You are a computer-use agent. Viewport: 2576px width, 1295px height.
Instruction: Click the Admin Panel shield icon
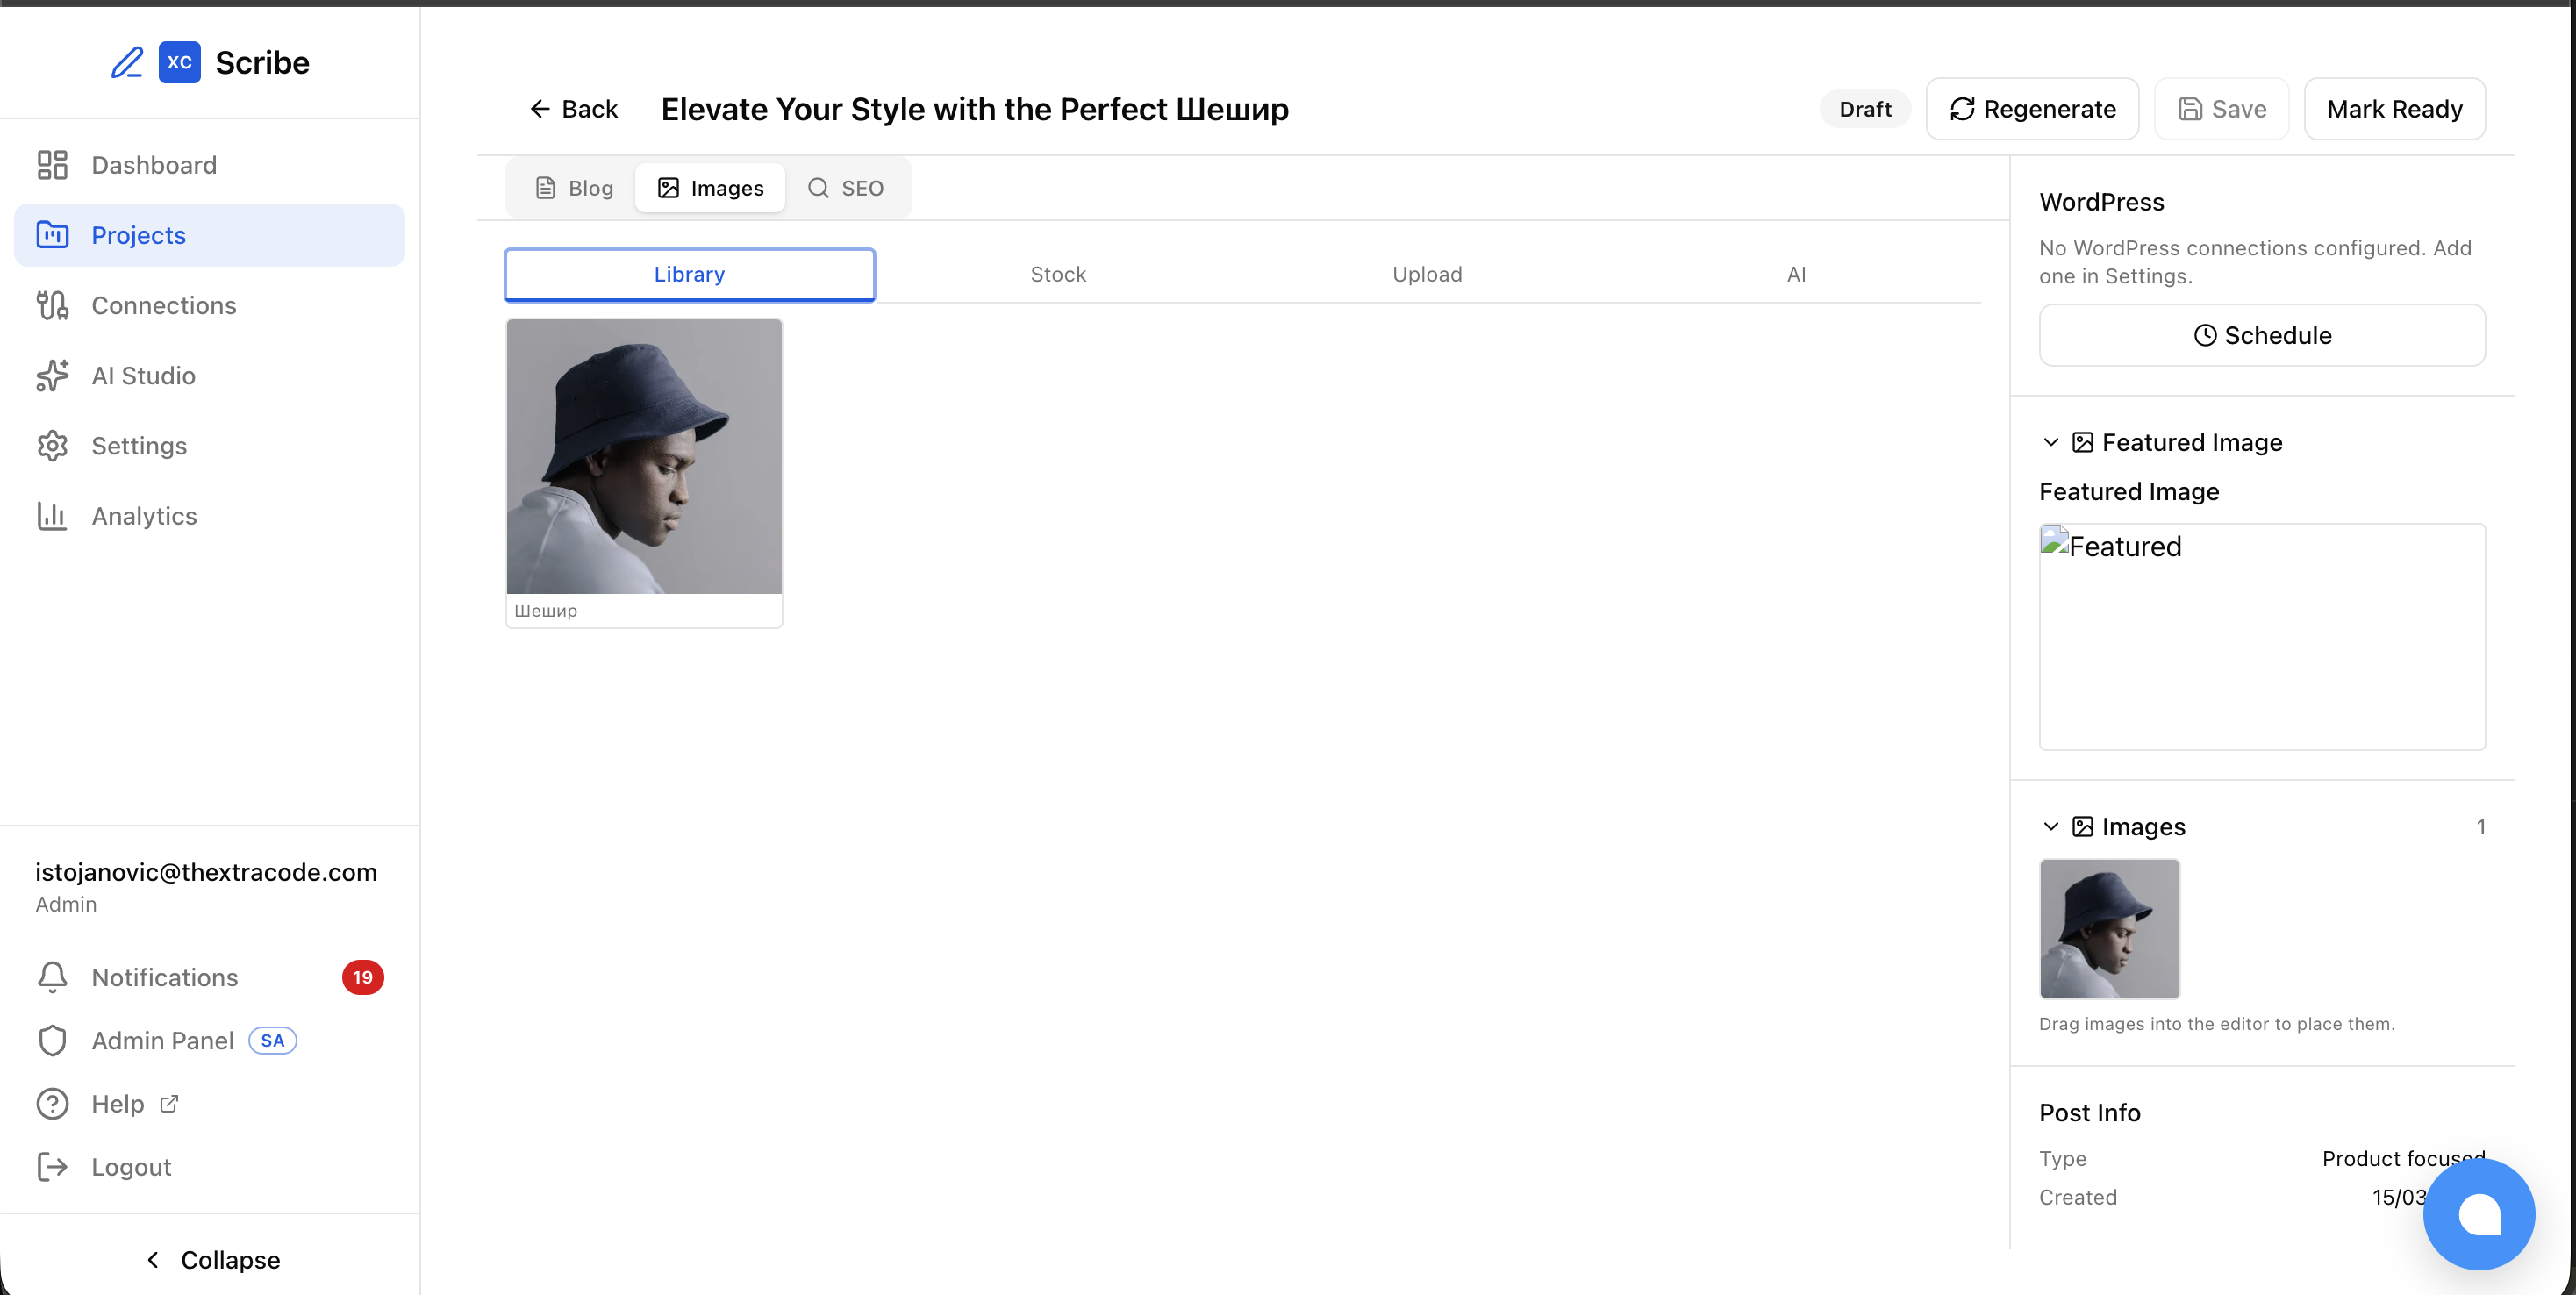pyautogui.click(x=52, y=1041)
